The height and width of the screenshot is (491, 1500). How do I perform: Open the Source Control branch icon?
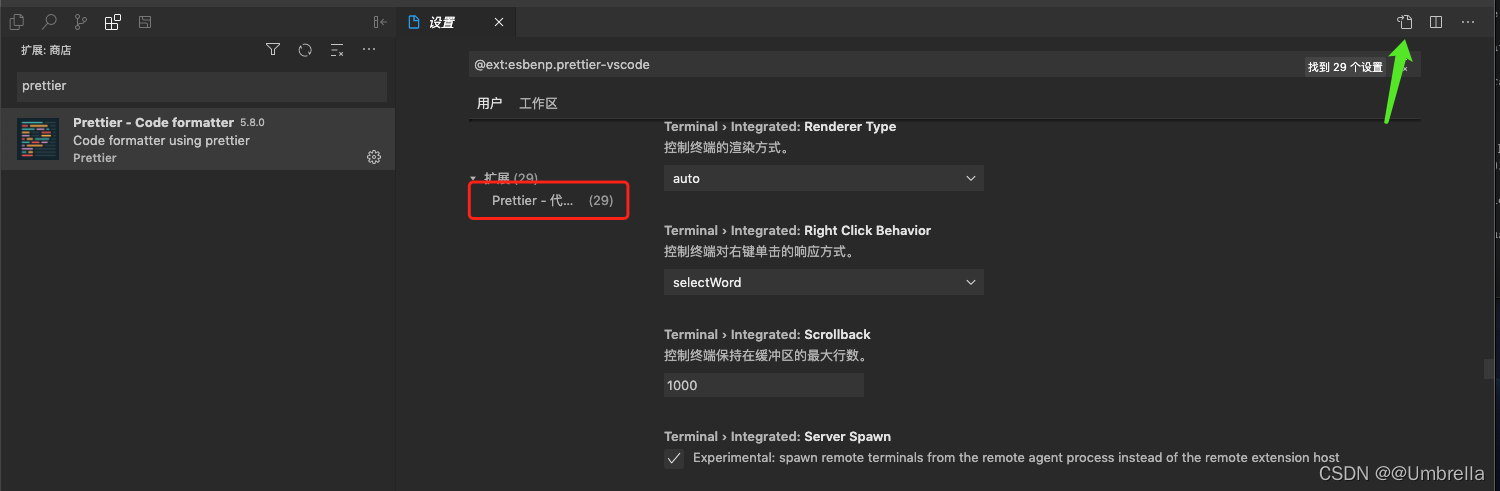click(x=81, y=22)
